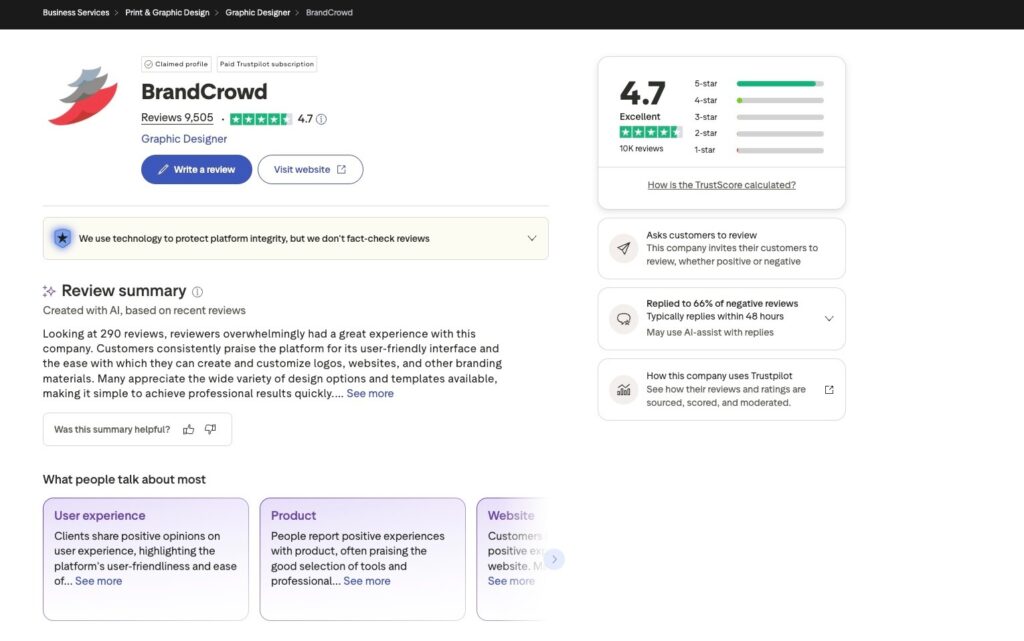1024x641 pixels.
Task: Click the sparkle icon beside Review summary heading
Action: click(x=49, y=291)
